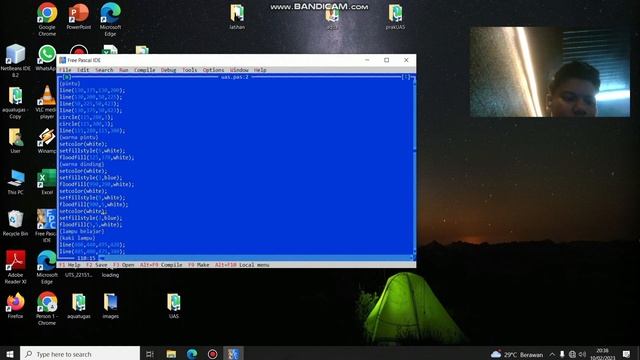Click Alt+F10 Local menu in status bar
Image resolution: width=640 pixels, height=360 pixels.
click(242, 265)
